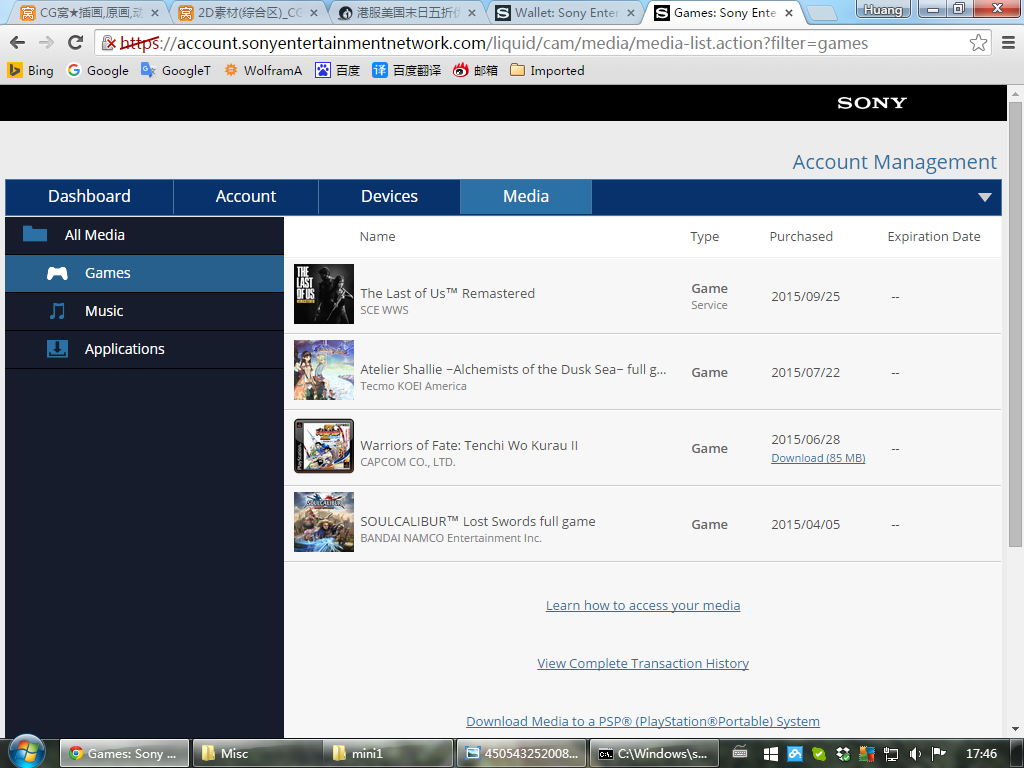Switch to the Dashboard tab
Viewport: 1024px width, 768px height.
[89, 197]
